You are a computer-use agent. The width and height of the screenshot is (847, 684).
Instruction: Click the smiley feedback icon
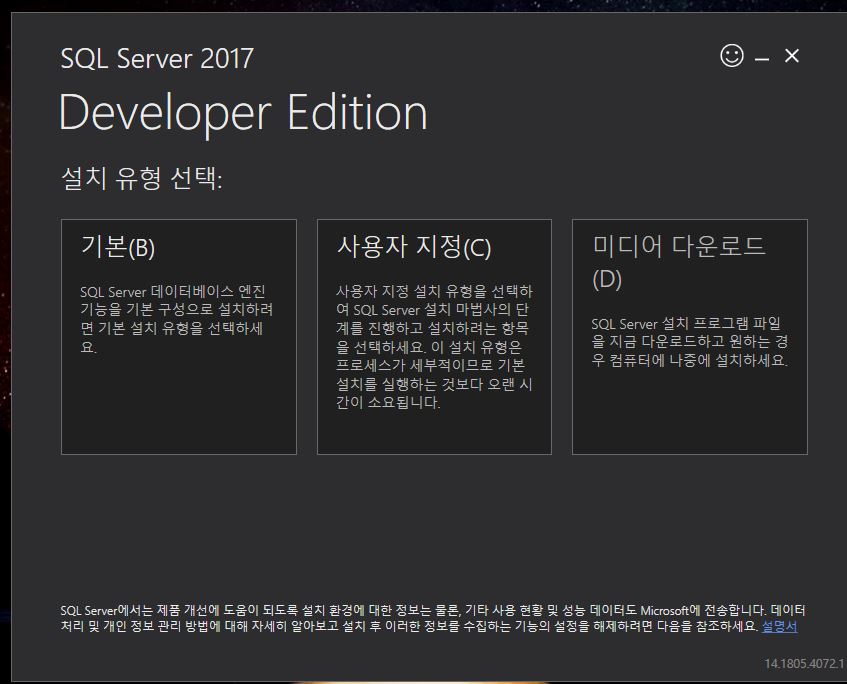(732, 56)
